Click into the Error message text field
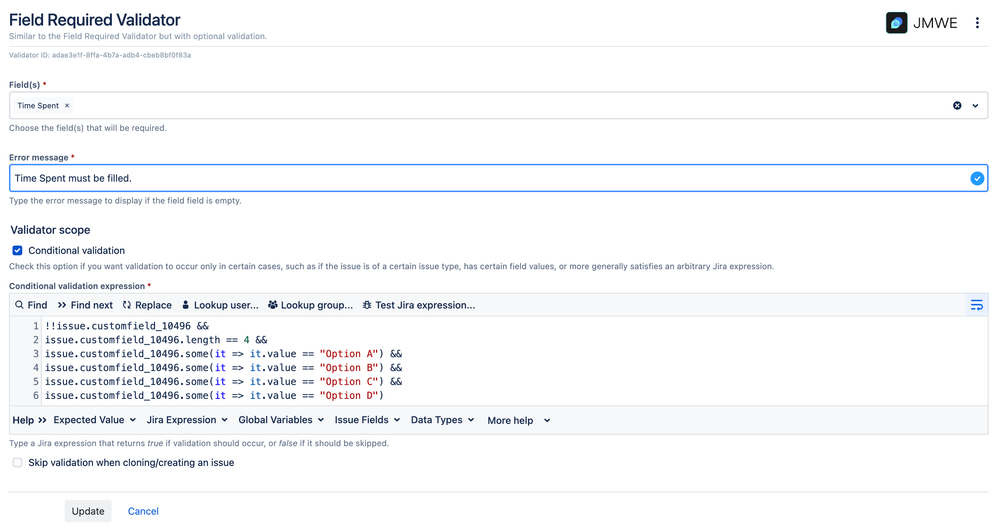This screenshot has height=528, width=999. 498,178
